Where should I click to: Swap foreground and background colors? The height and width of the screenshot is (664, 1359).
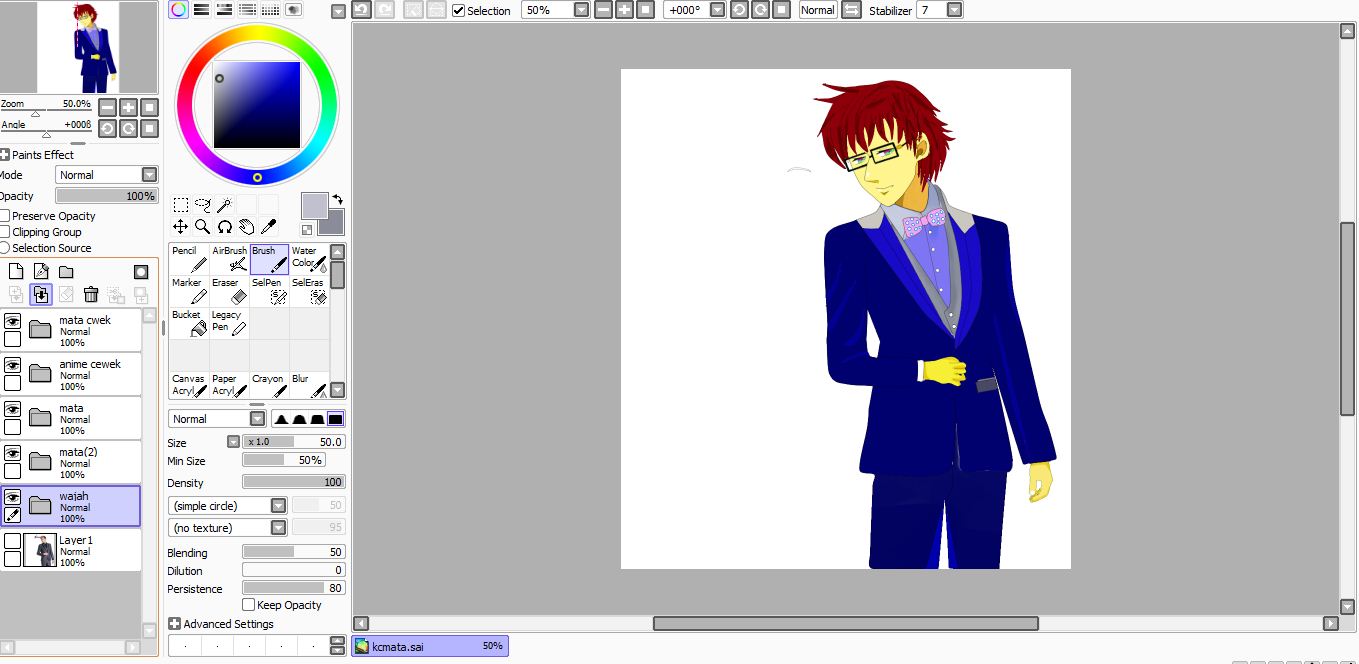[338, 199]
